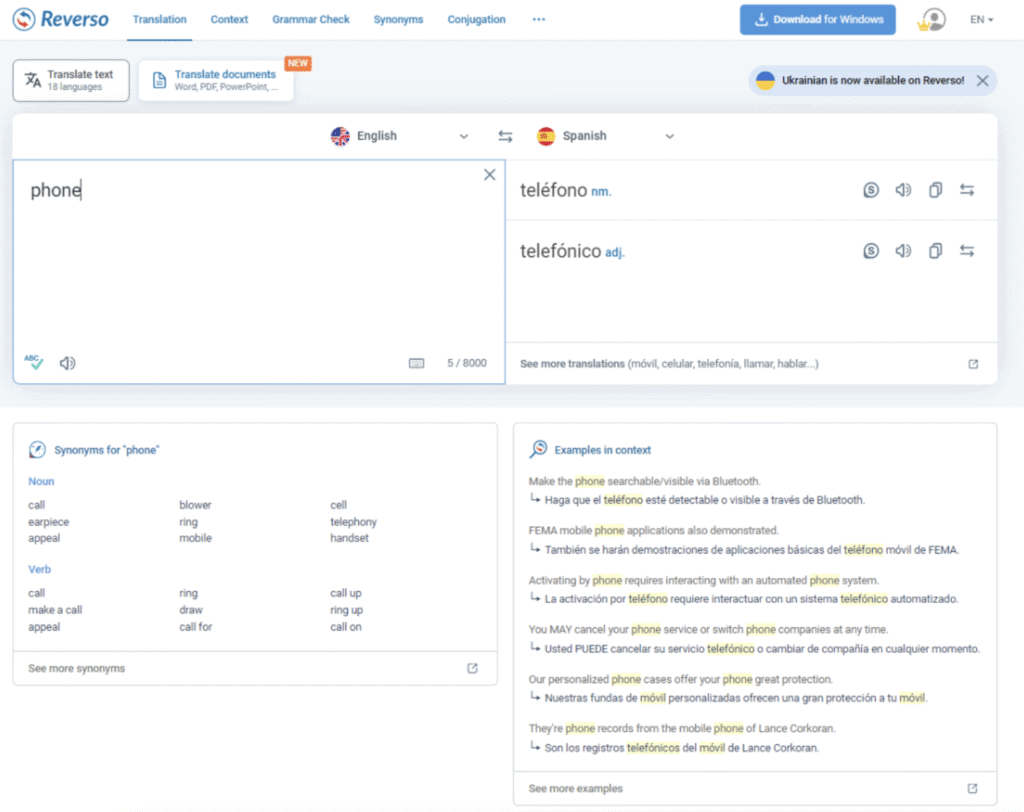Go to the Conjugation tab

point(476,20)
